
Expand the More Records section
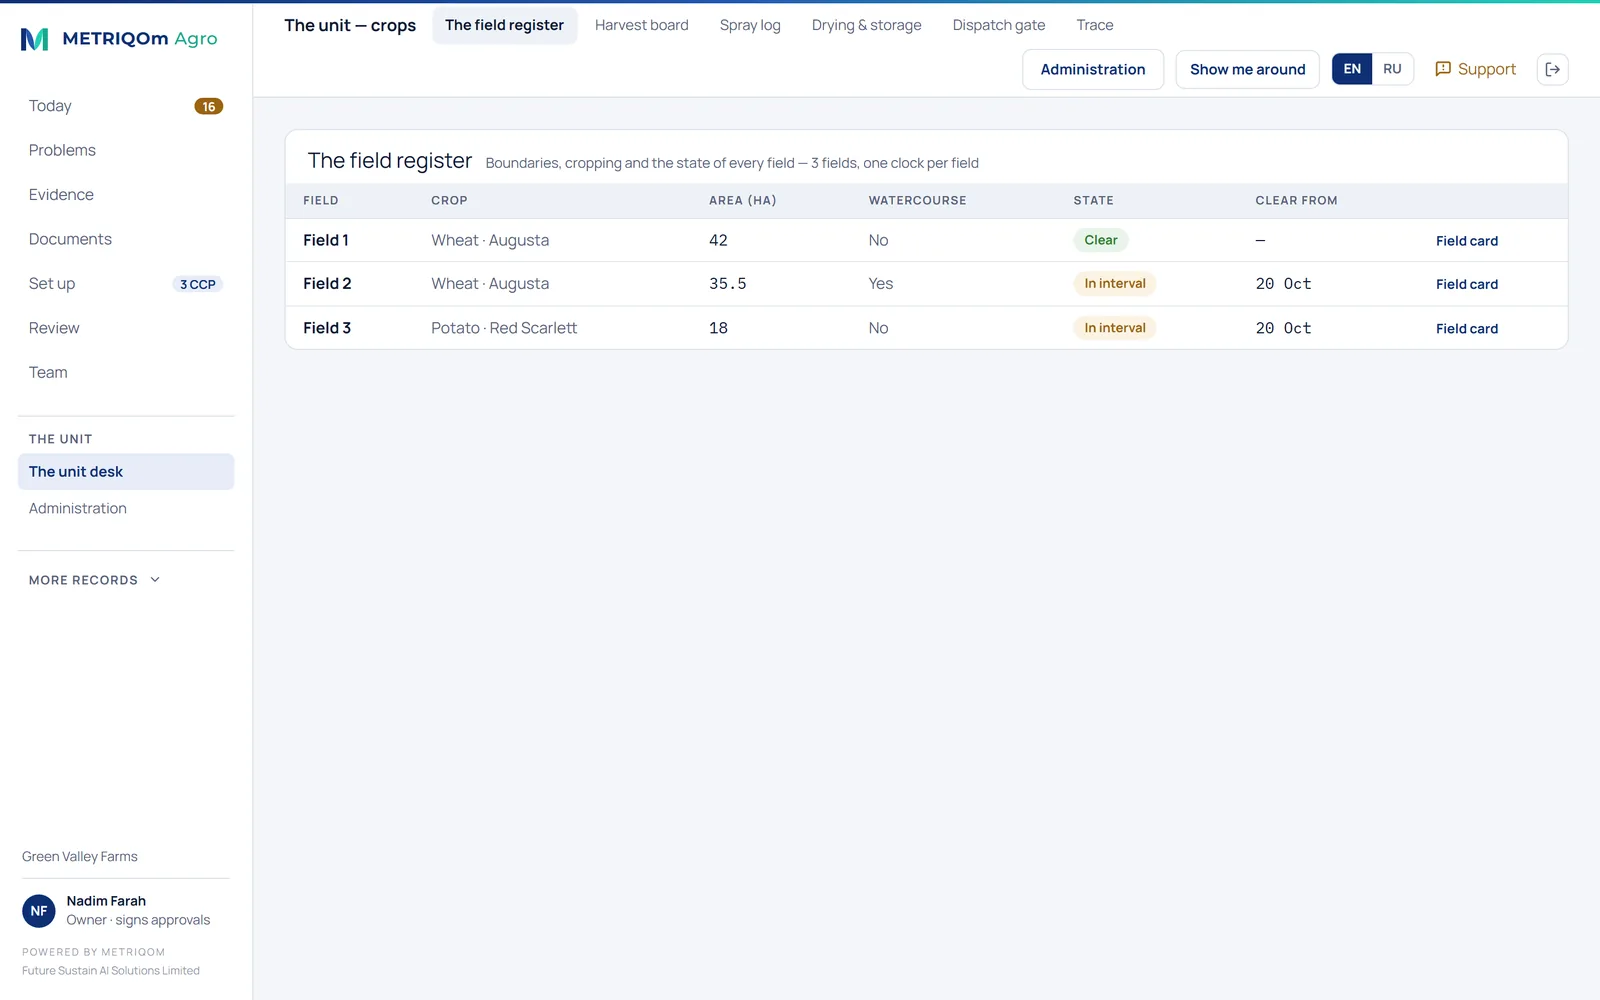(95, 580)
